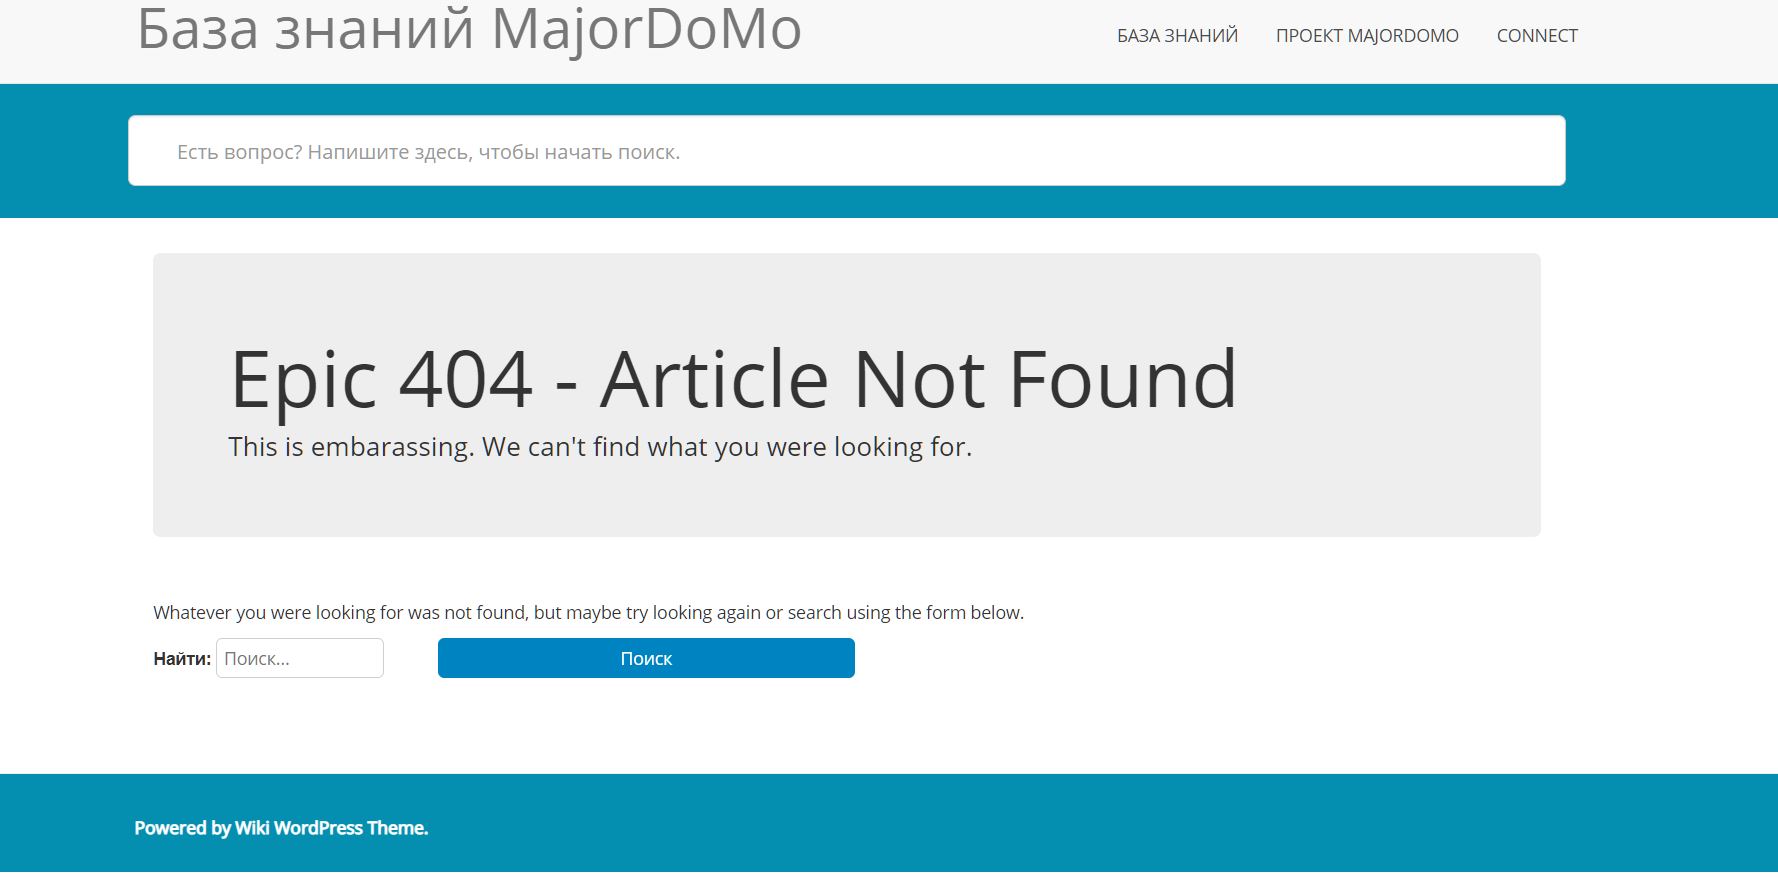Select the 'This is embarassing' message text
The height and width of the screenshot is (886, 1778).
600,446
